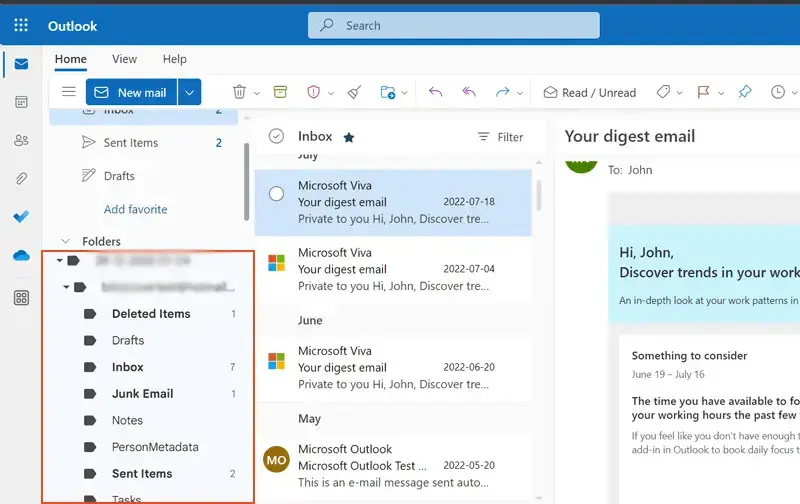The height and width of the screenshot is (504, 800).
Task: Open the Microsoft Outlook Test email
Action: (393, 466)
